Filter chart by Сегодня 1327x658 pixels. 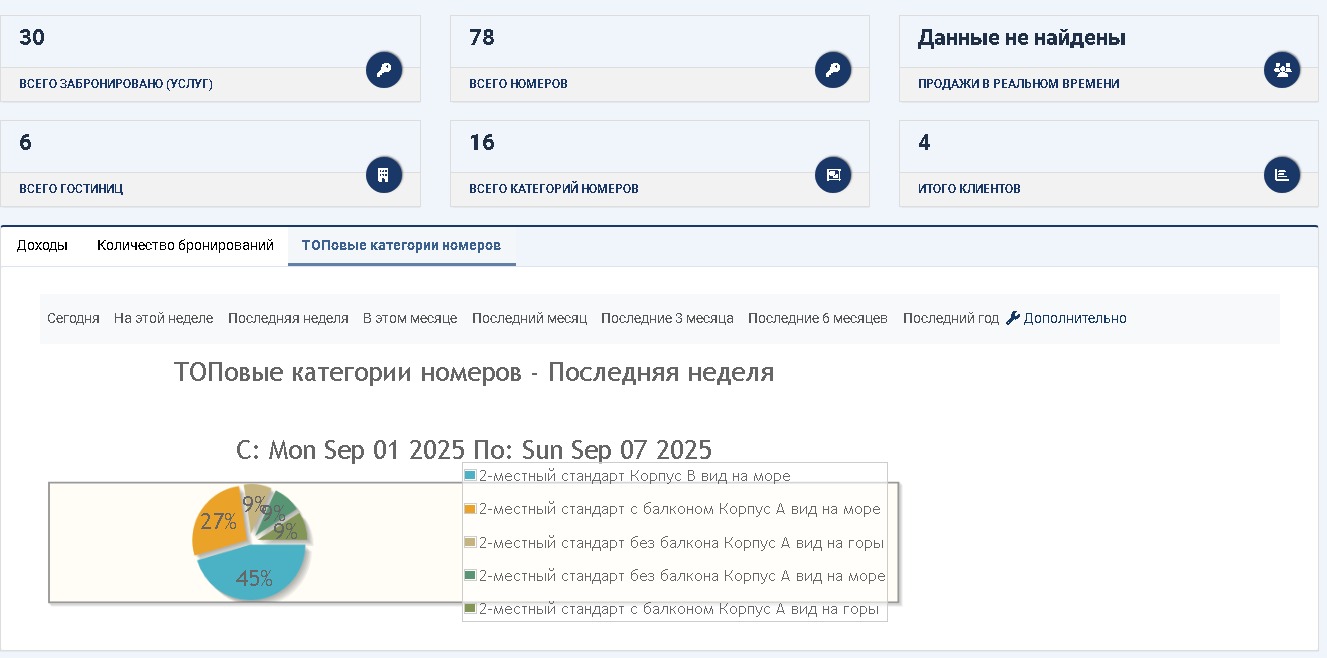click(73, 319)
